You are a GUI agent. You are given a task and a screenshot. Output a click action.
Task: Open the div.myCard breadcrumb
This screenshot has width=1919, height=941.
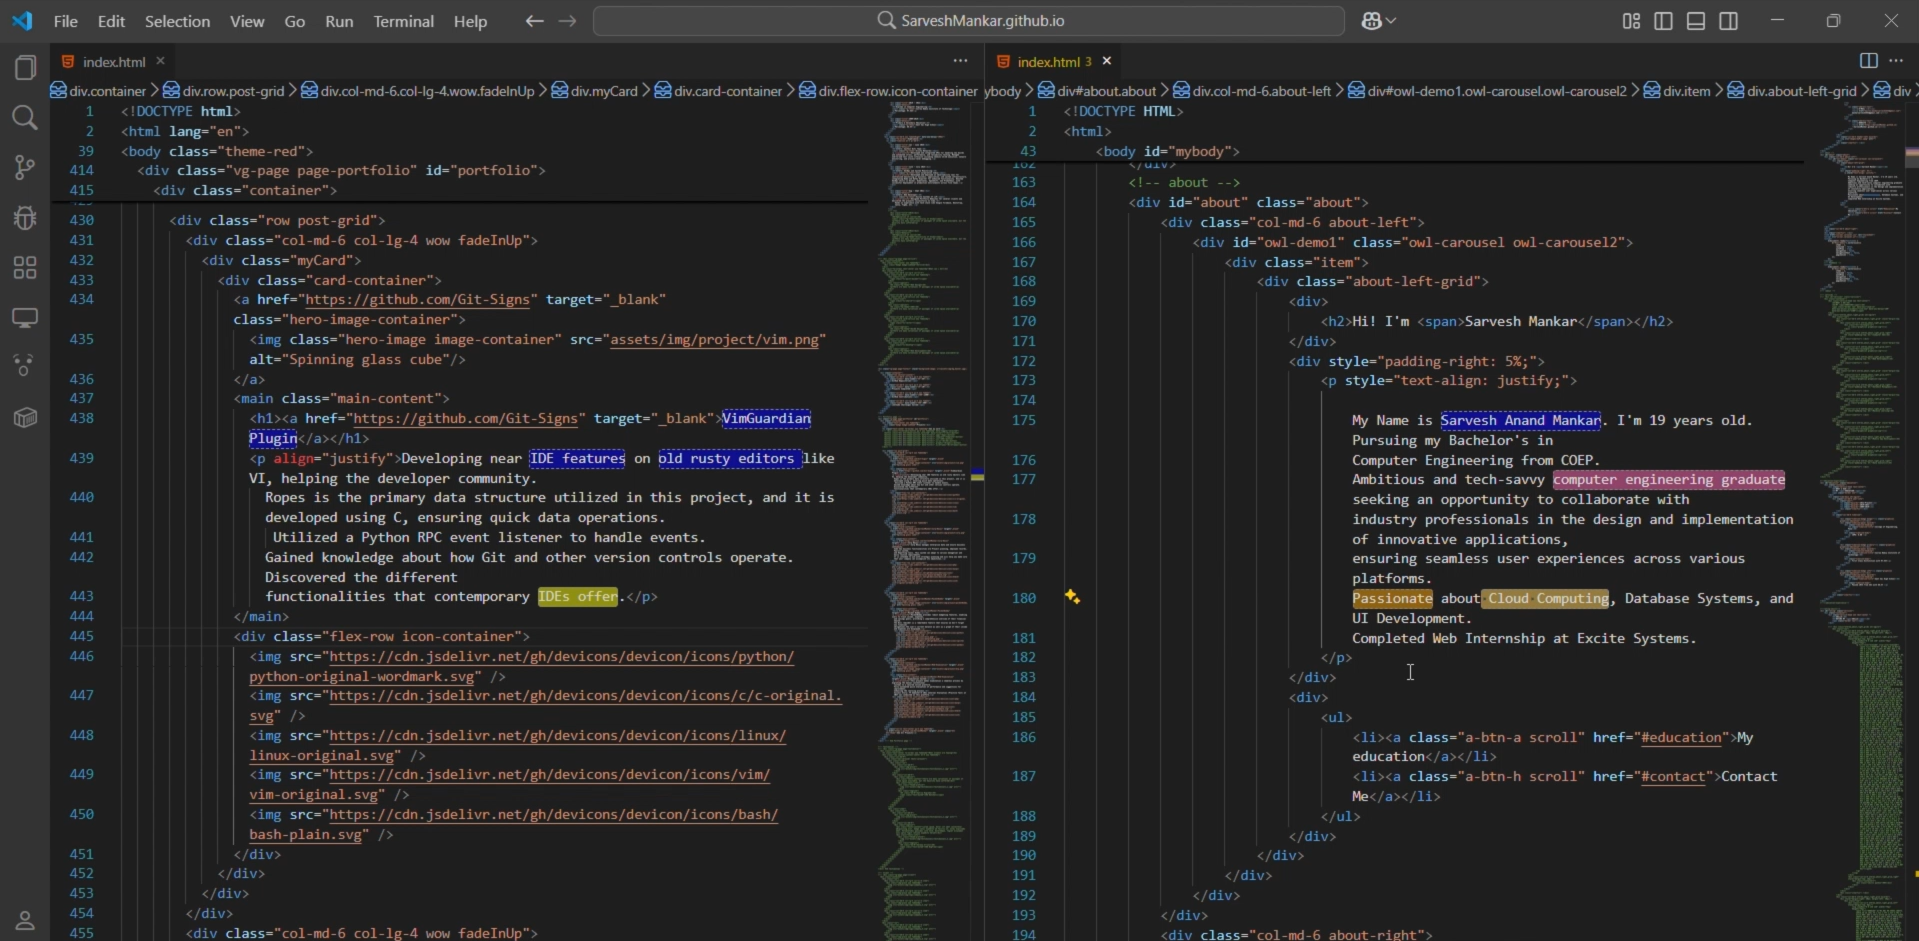click(594, 91)
